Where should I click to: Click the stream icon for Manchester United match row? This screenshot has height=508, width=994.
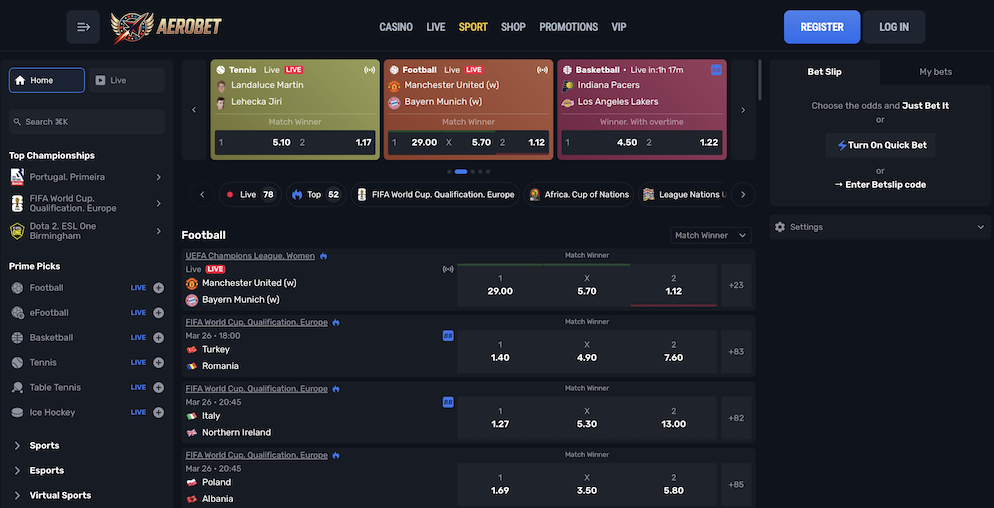(448, 269)
